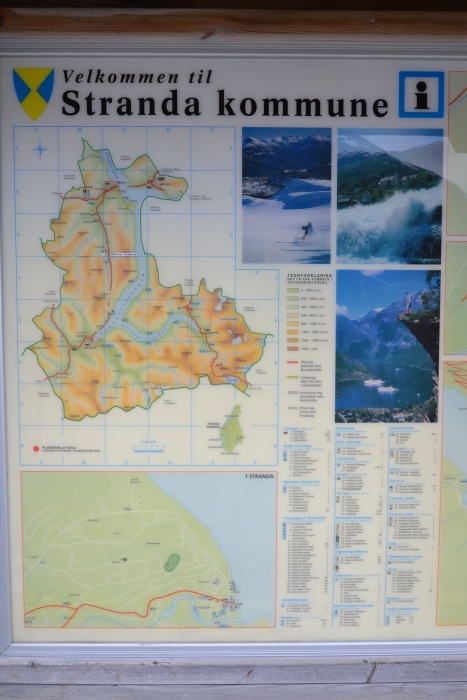Viewport: 467px width, 700px height.
Task: Click the green park oval on town map
Action: (x=172, y=562)
